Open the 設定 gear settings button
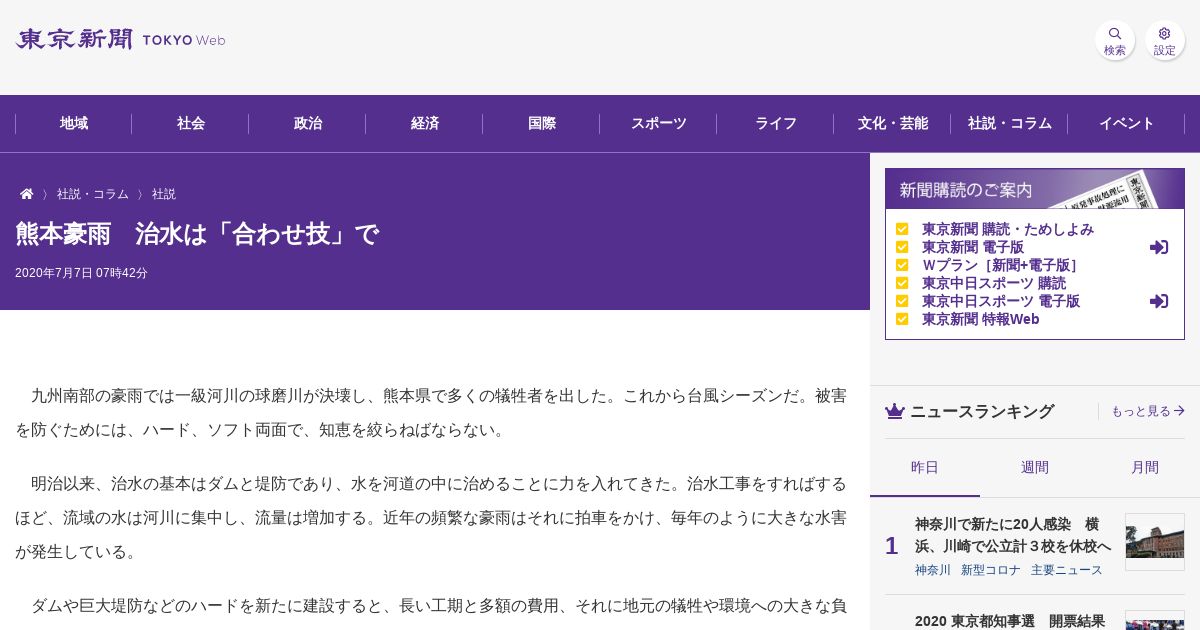 (1165, 41)
